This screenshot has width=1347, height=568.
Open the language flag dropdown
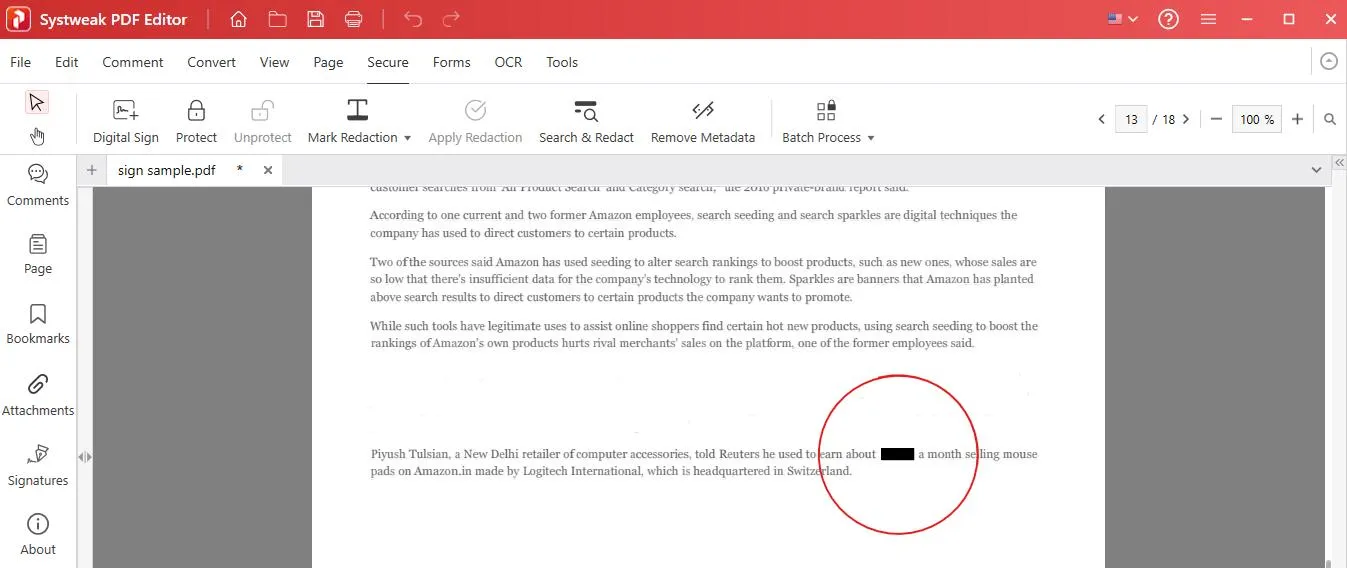[x=1123, y=19]
